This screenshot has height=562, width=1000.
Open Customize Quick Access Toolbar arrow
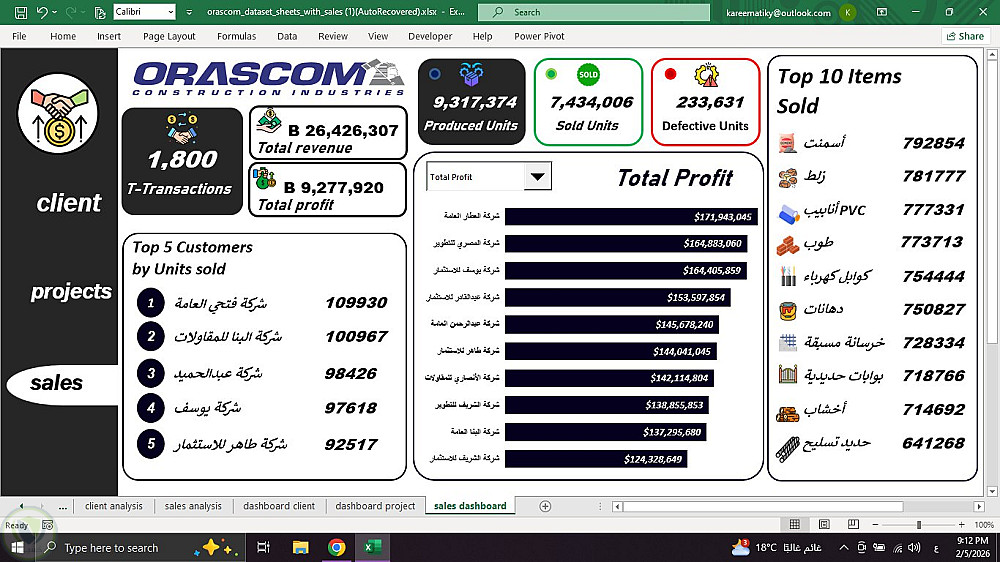click(x=189, y=12)
